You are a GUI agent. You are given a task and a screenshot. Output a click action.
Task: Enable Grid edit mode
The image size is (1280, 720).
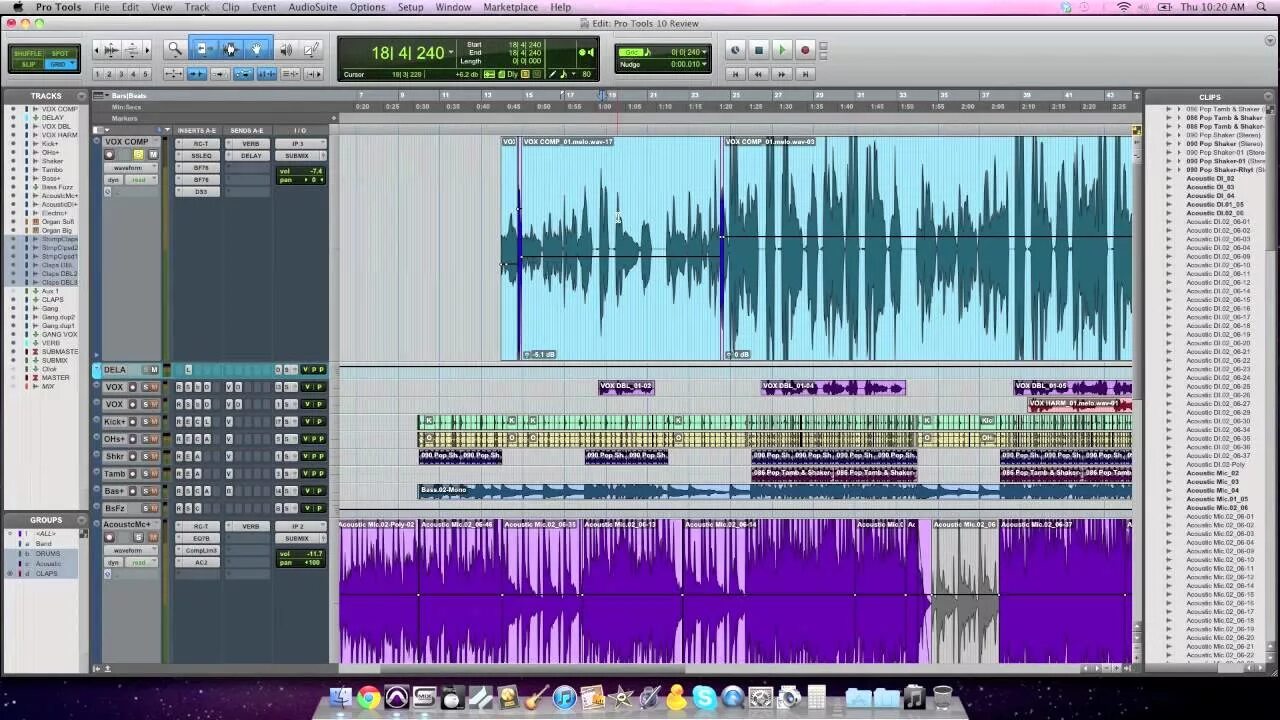point(60,64)
